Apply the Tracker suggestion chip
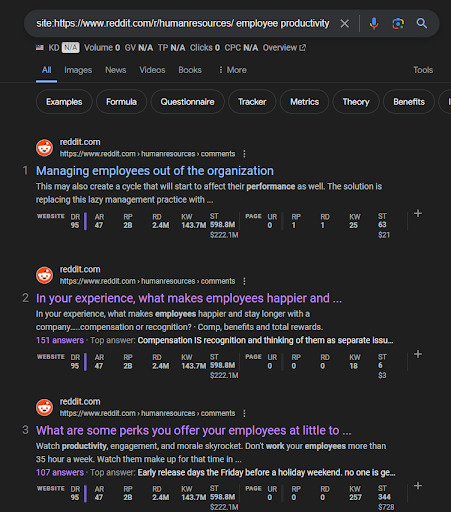Image resolution: width=451 pixels, height=512 pixels. pyautogui.click(x=252, y=102)
